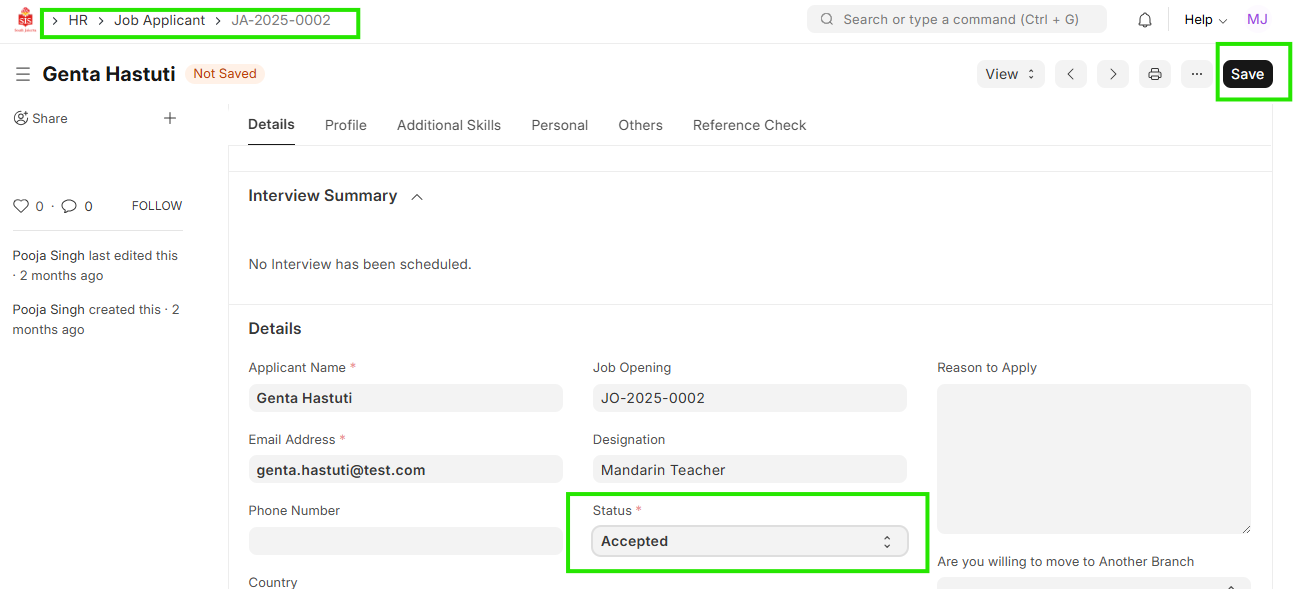Open the View dropdown button
This screenshot has height=589, width=1293.
click(x=1010, y=74)
